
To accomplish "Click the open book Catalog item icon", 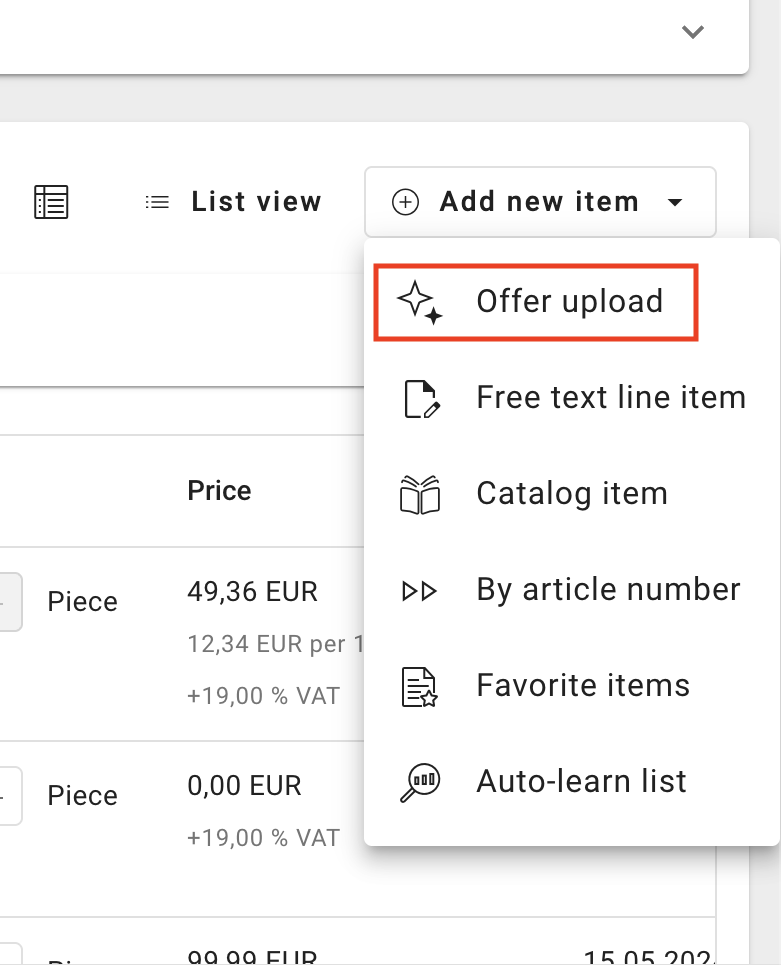I will tap(420, 494).
